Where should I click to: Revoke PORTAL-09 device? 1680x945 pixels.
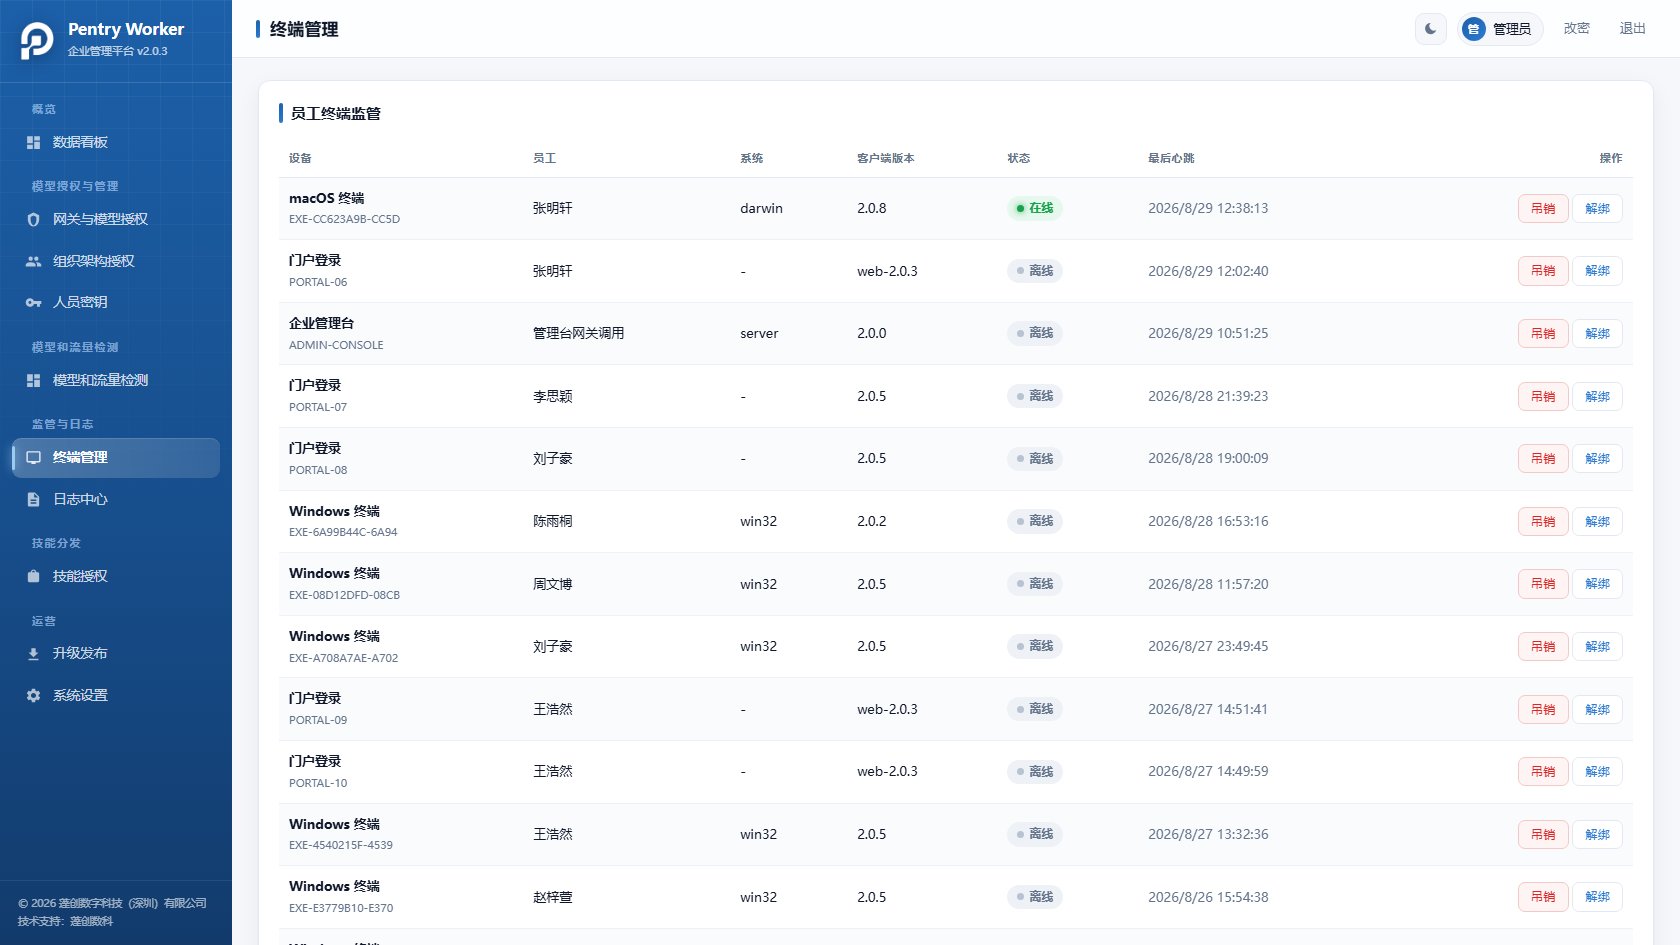point(1543,710)
